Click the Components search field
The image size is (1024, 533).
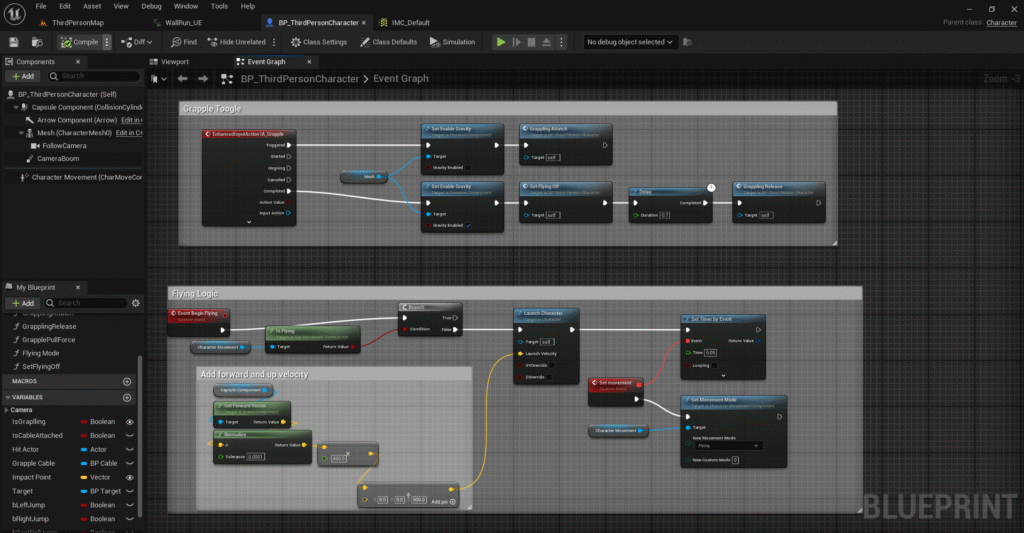[x=93, y=76]
